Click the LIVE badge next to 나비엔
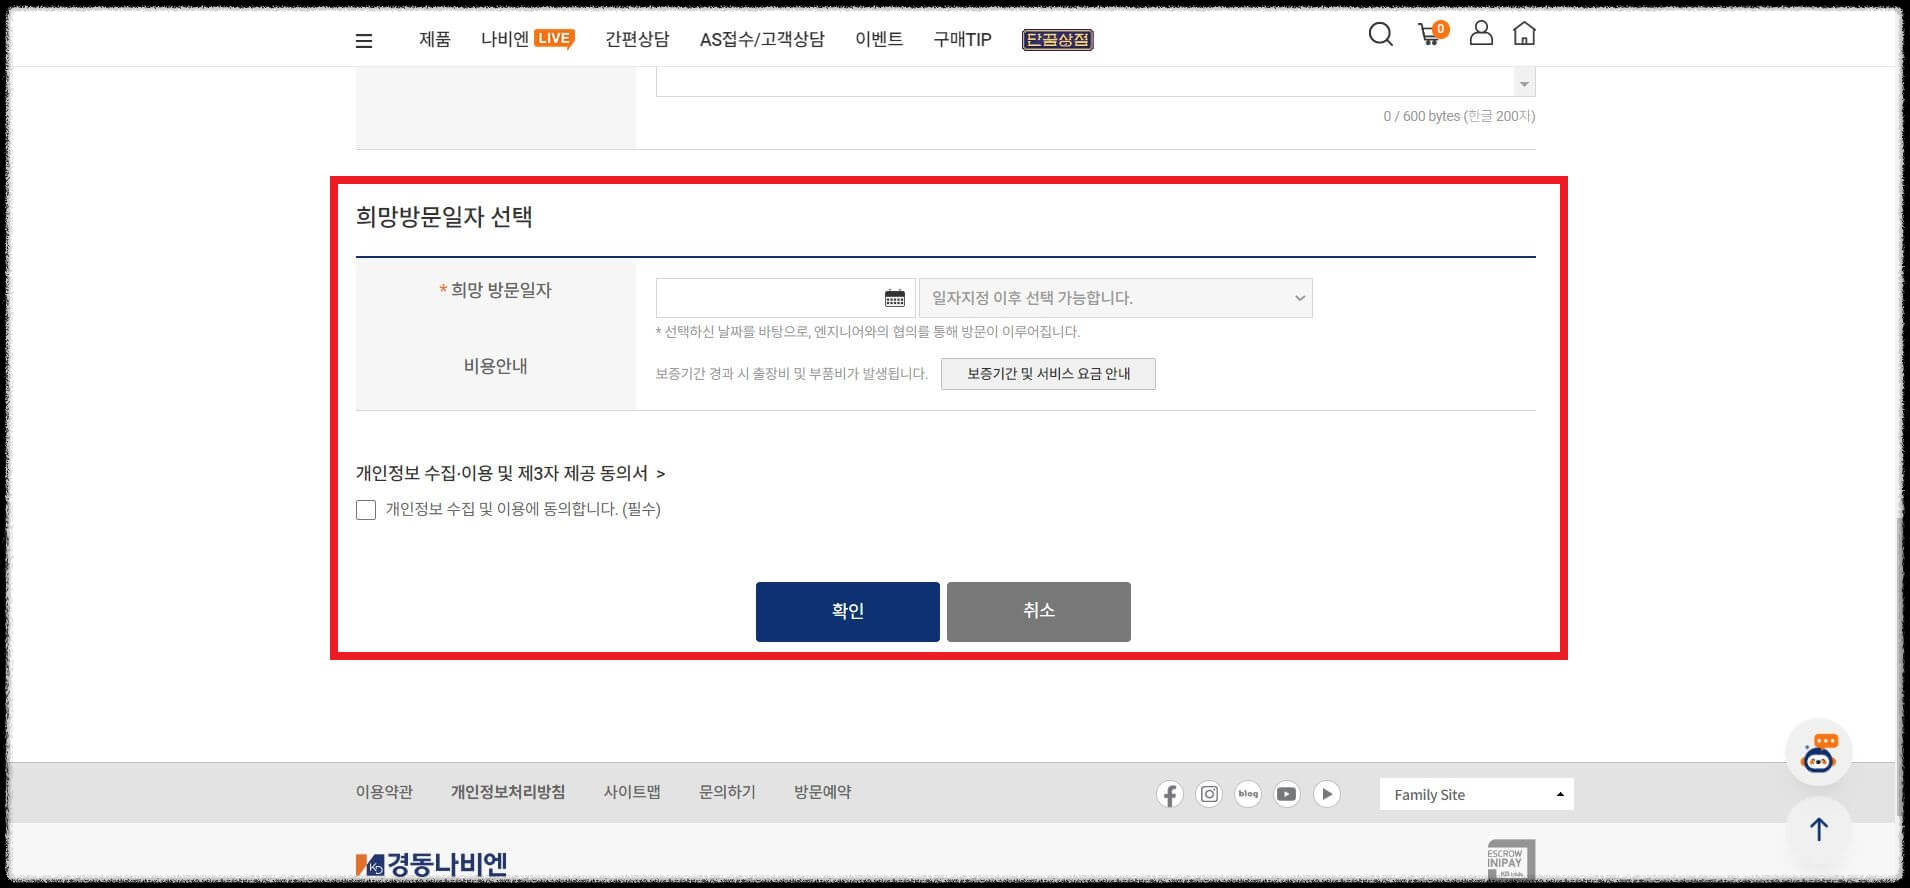The height and width of the screenshot is (888, 1910). (554, 38)
